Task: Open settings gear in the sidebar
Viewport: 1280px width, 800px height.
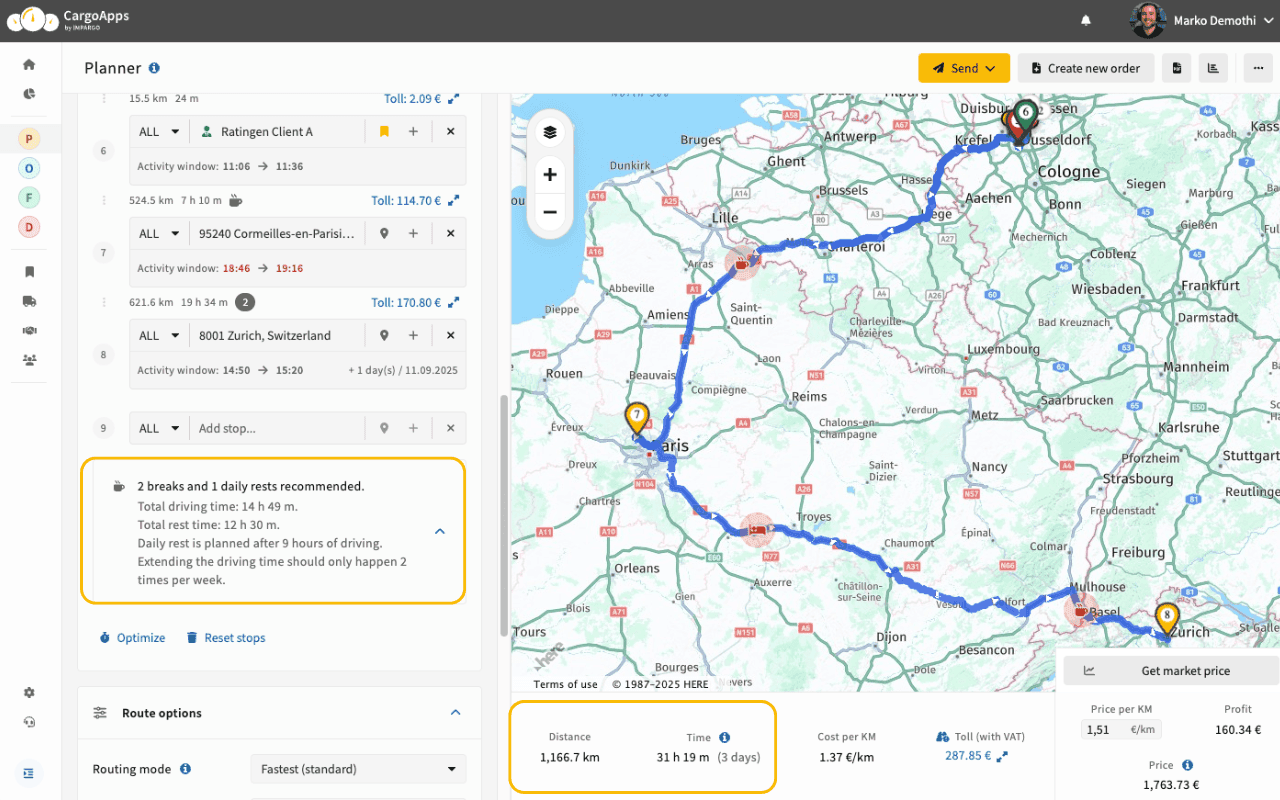Action: (29, 693)
